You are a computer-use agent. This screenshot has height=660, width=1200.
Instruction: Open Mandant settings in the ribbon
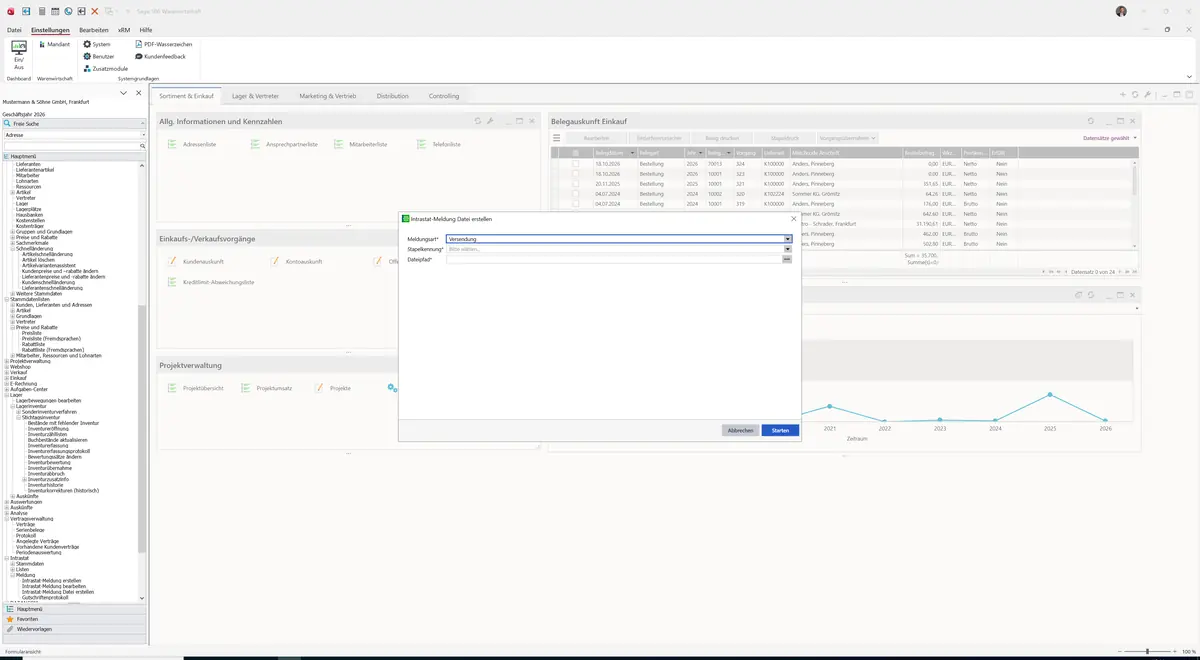(54, 44)
